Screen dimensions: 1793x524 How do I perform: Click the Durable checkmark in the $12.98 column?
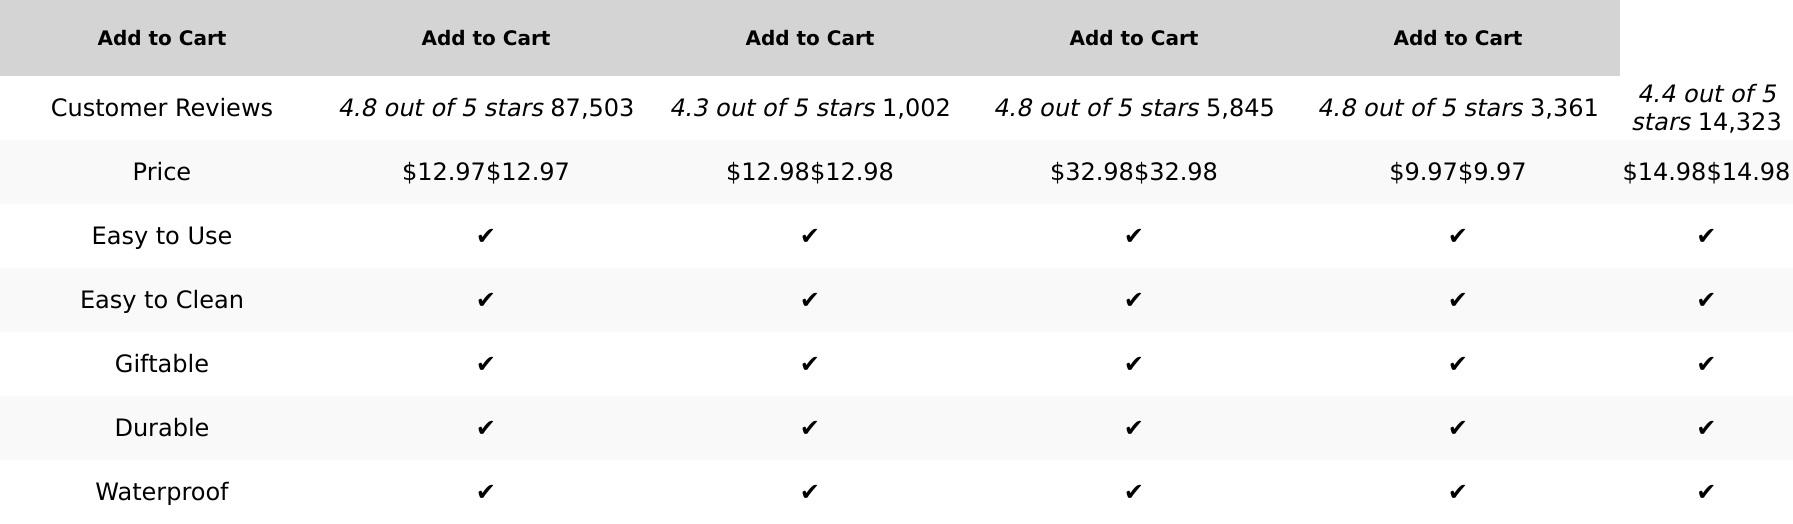coord(809,428)
